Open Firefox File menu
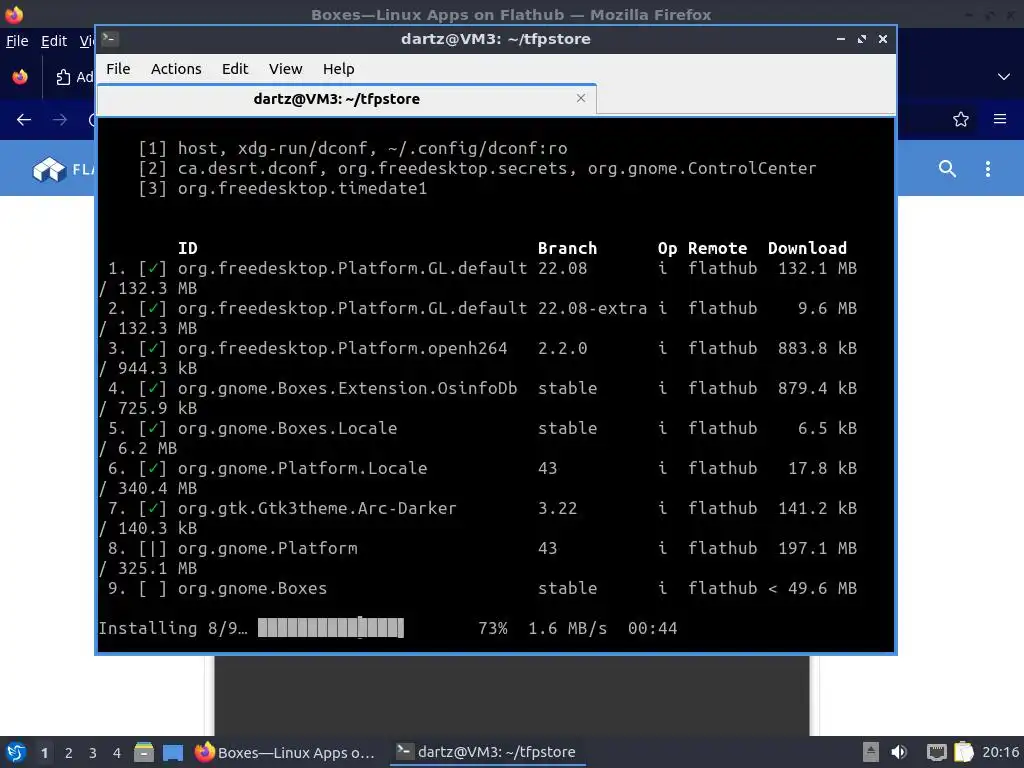The height and width of the screenshot is (768, 1024). (x=17, y=41)
